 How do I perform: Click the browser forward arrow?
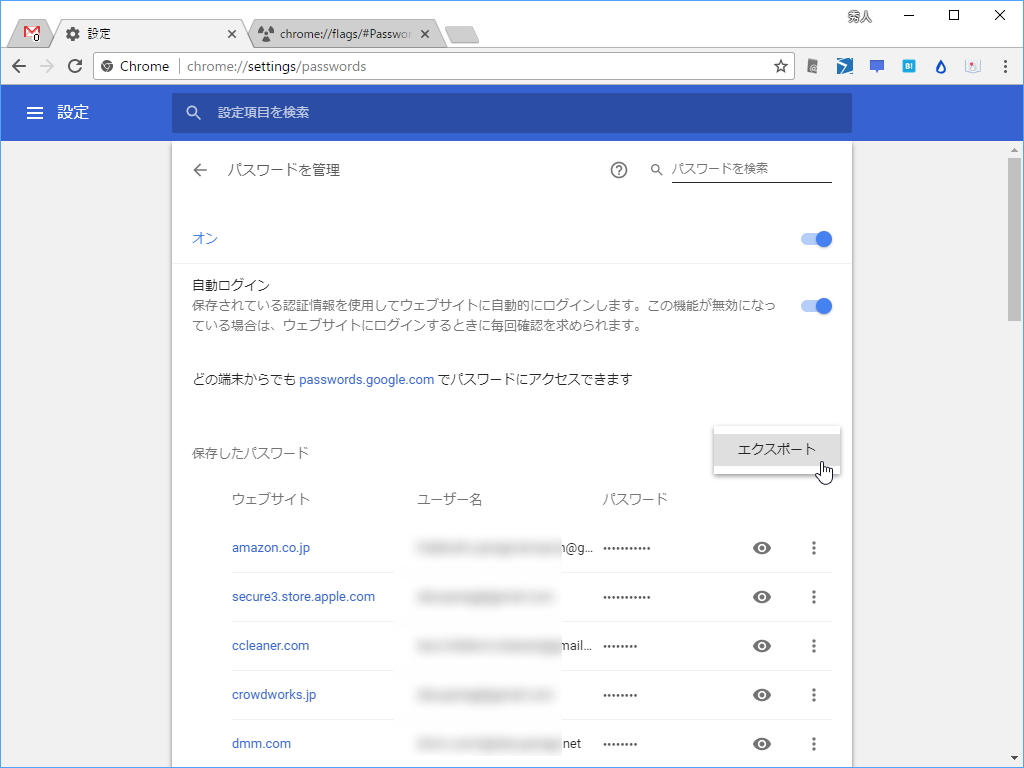tap(47, 66)
